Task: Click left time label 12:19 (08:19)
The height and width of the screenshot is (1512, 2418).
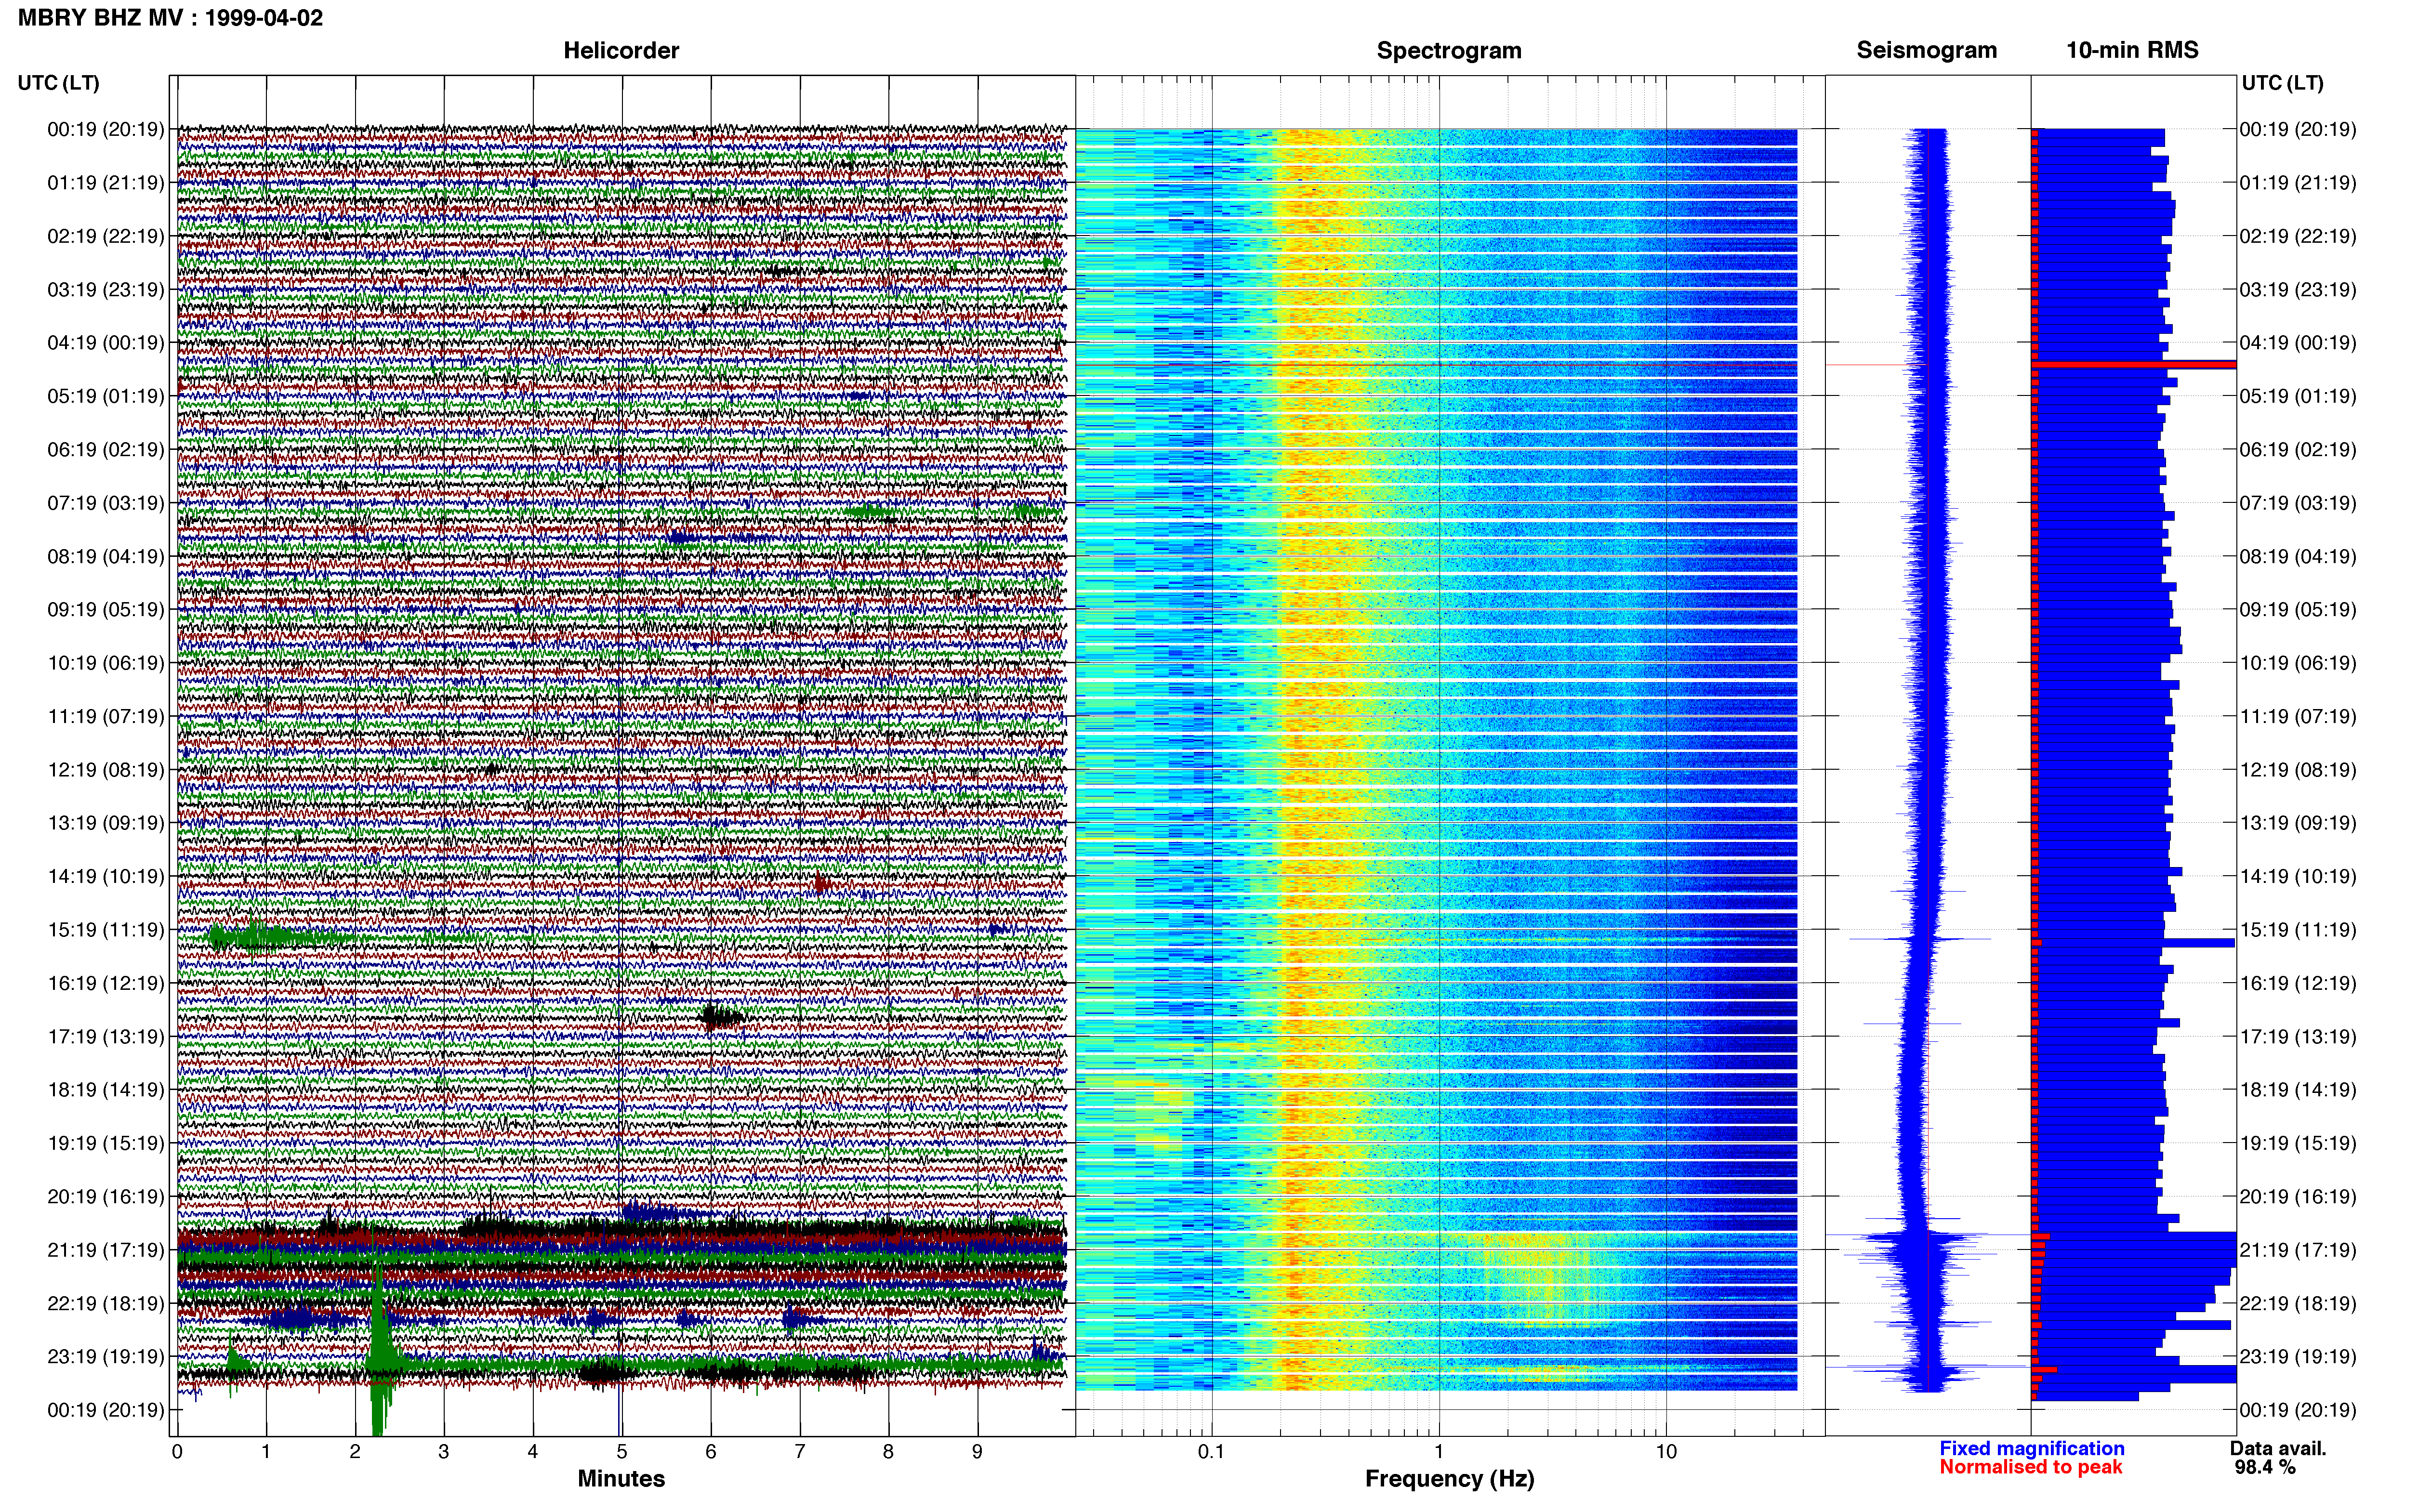Action: pos(106,770)
